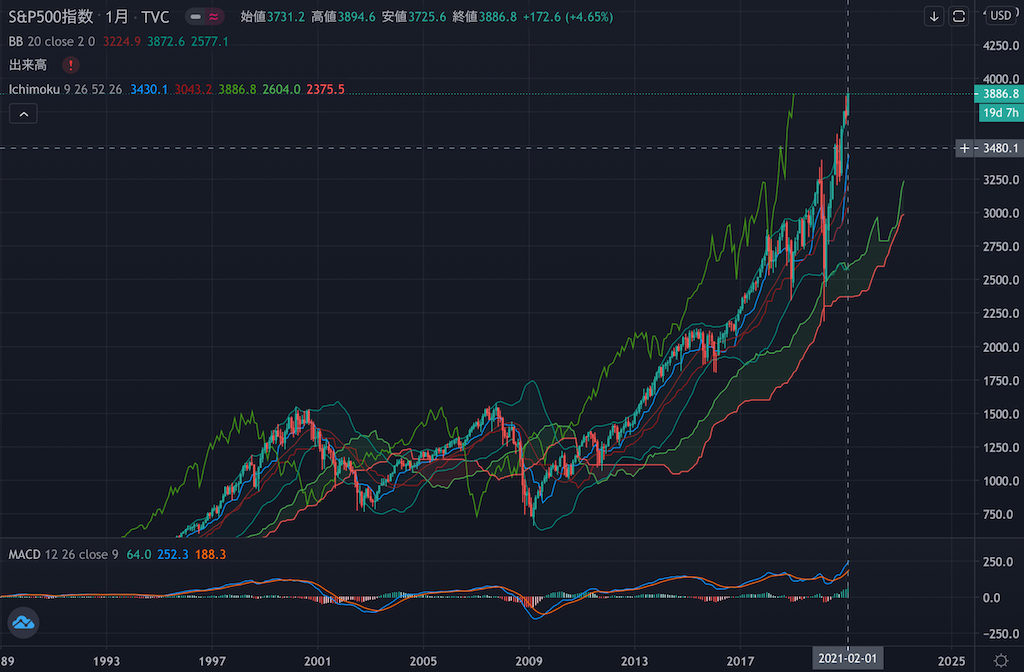The image size is (1024, 672).
Task: Click the BB upper value 3872.6
Action: point(166,41)
